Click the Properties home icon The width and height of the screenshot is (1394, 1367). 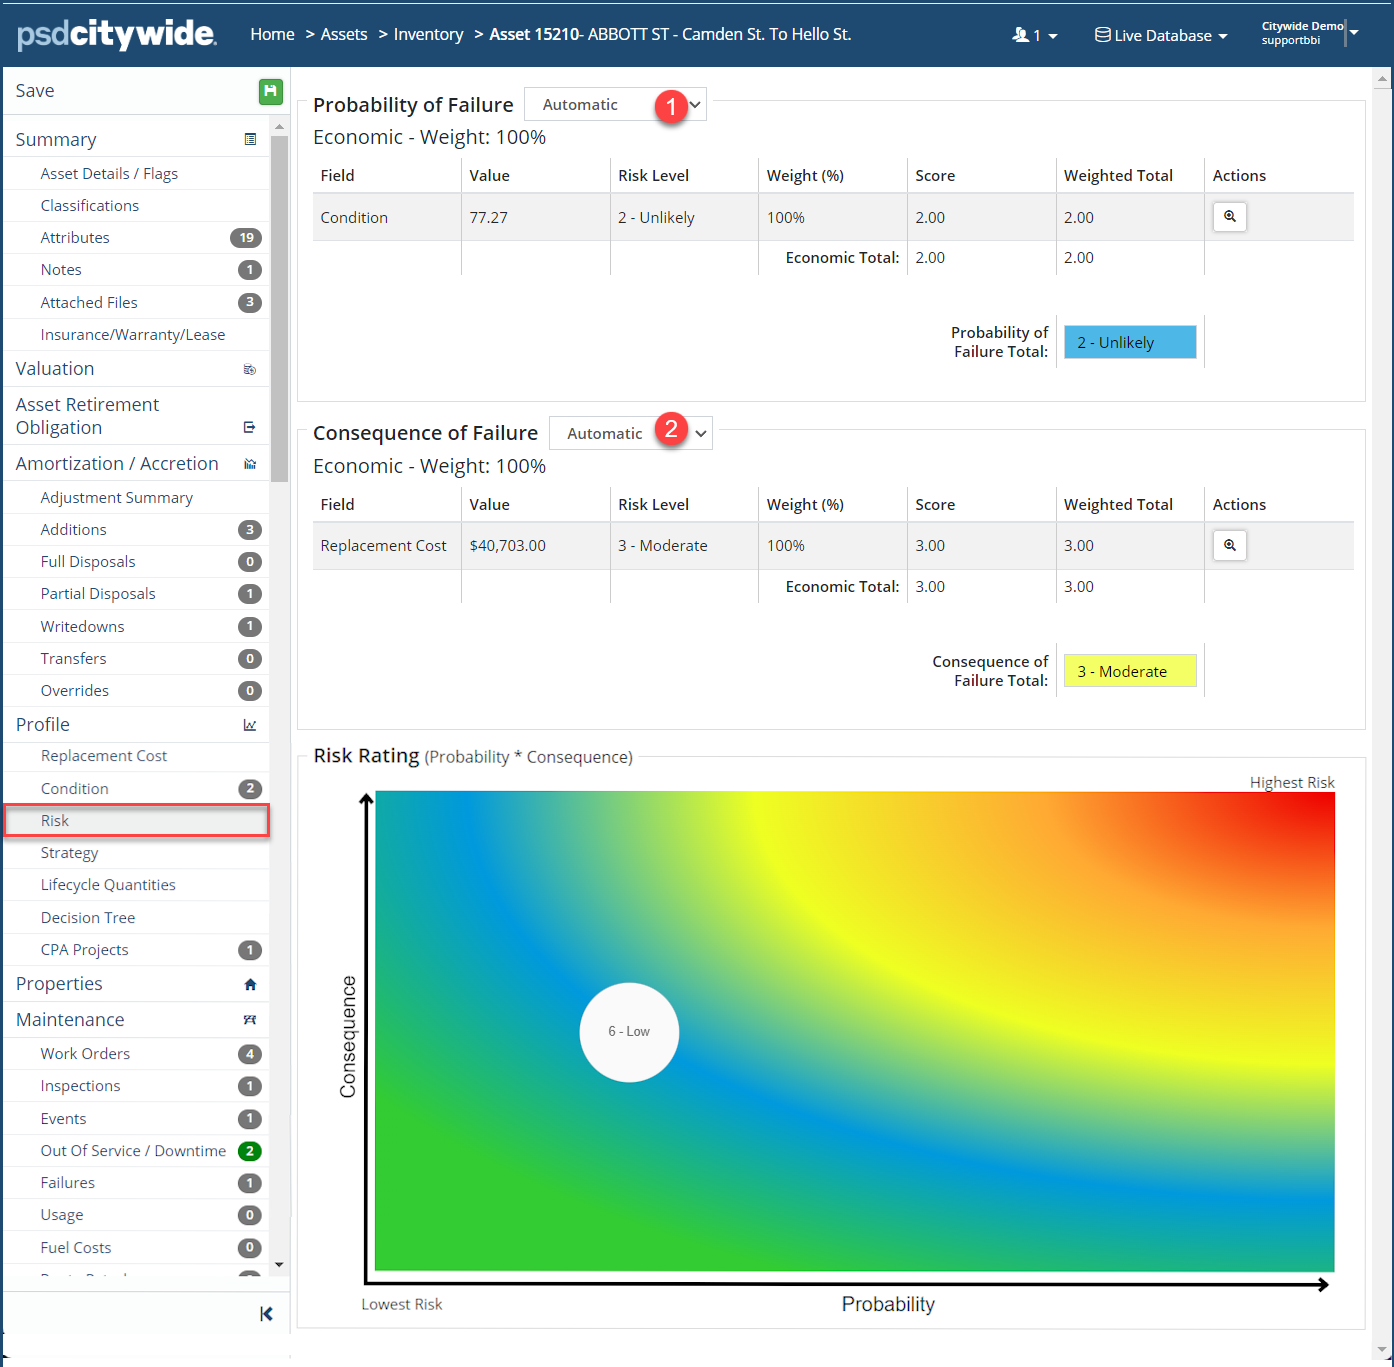pos(250,985)
